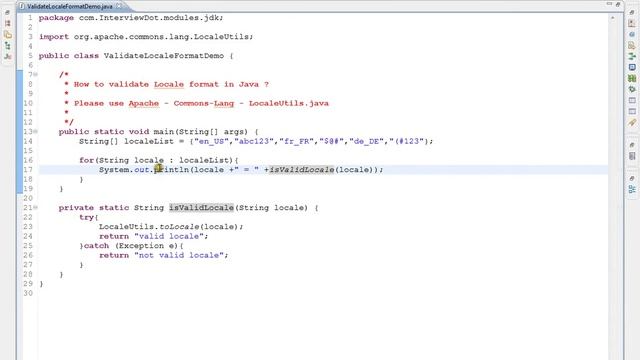The width and height of the screenshot is (640, 360).
Task: Collapse the isValidLocale method at line 21
Action: pos(36,207)
